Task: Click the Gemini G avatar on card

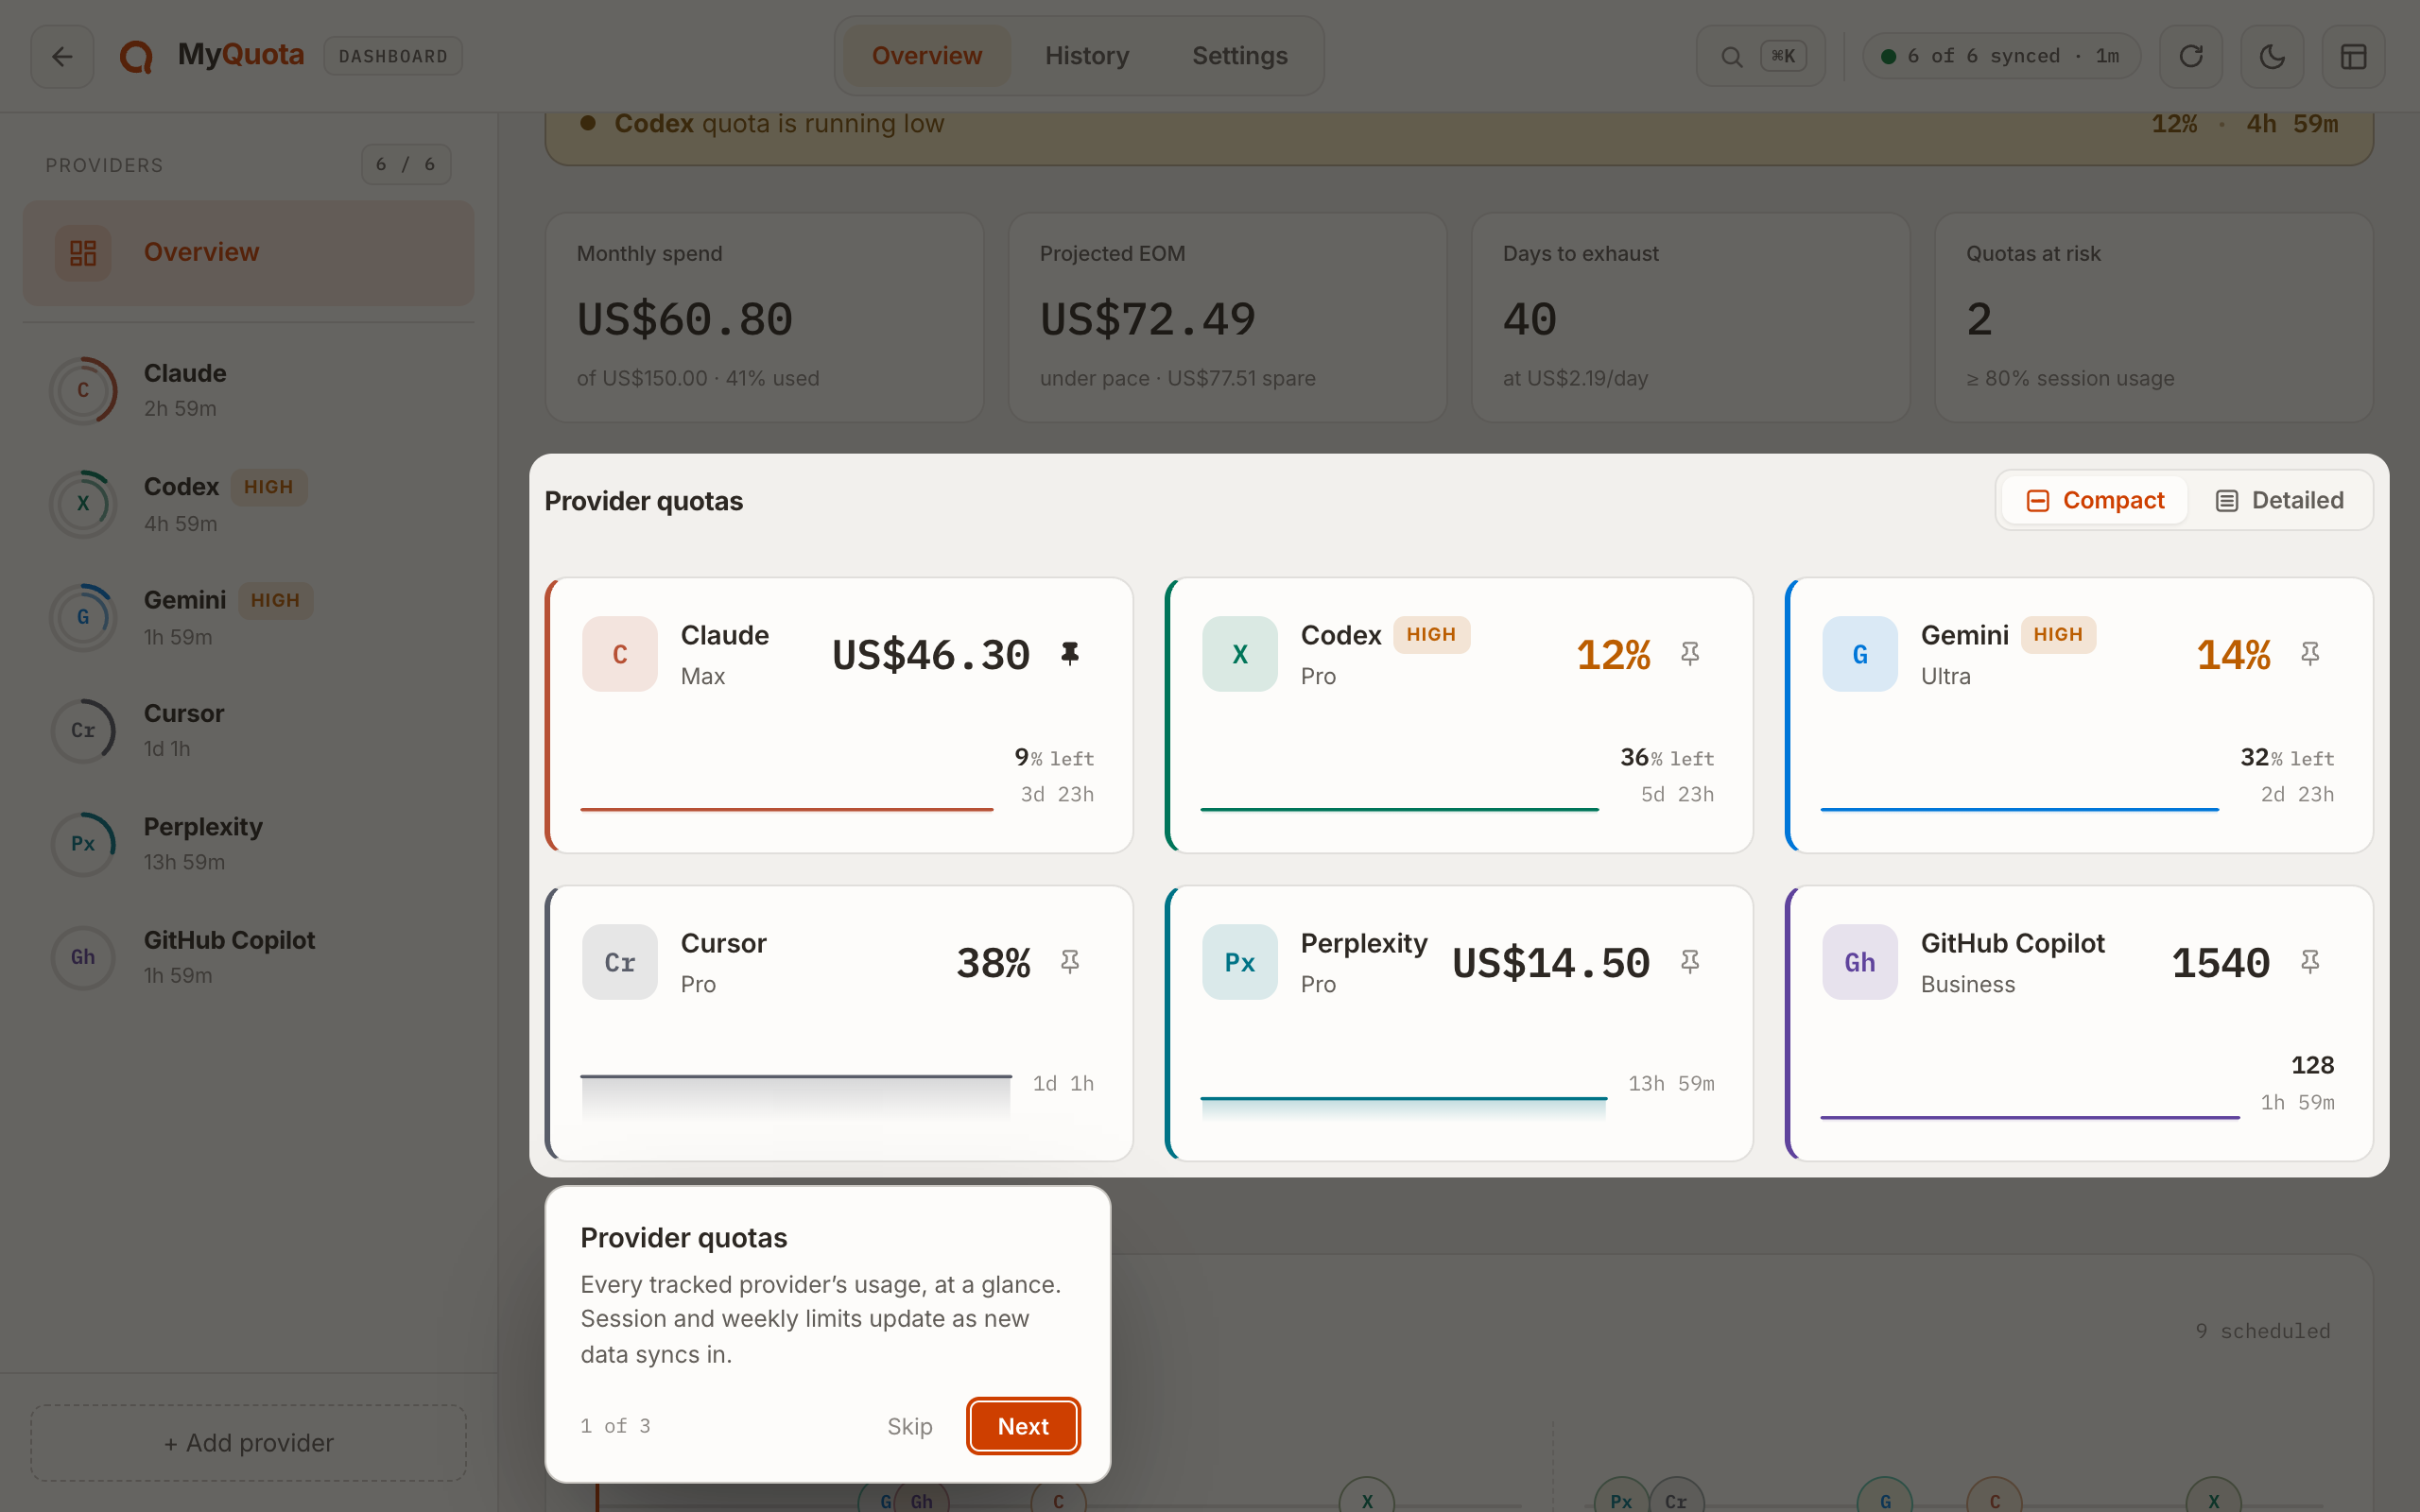Action: (1860, 654)
